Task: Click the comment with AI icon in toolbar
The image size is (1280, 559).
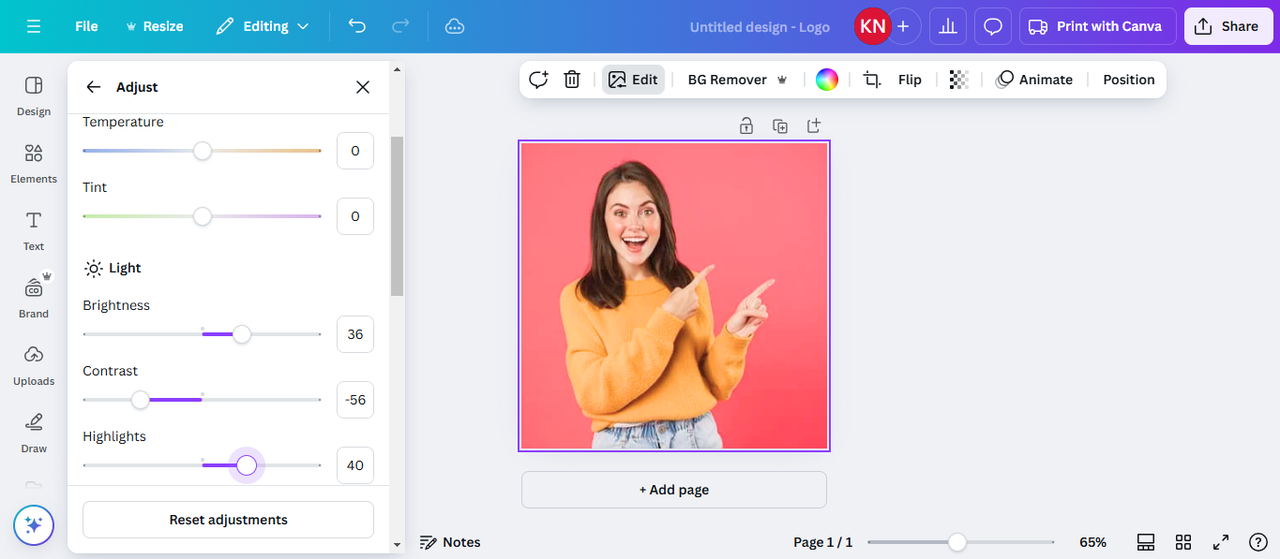Action: click(539, 80)
